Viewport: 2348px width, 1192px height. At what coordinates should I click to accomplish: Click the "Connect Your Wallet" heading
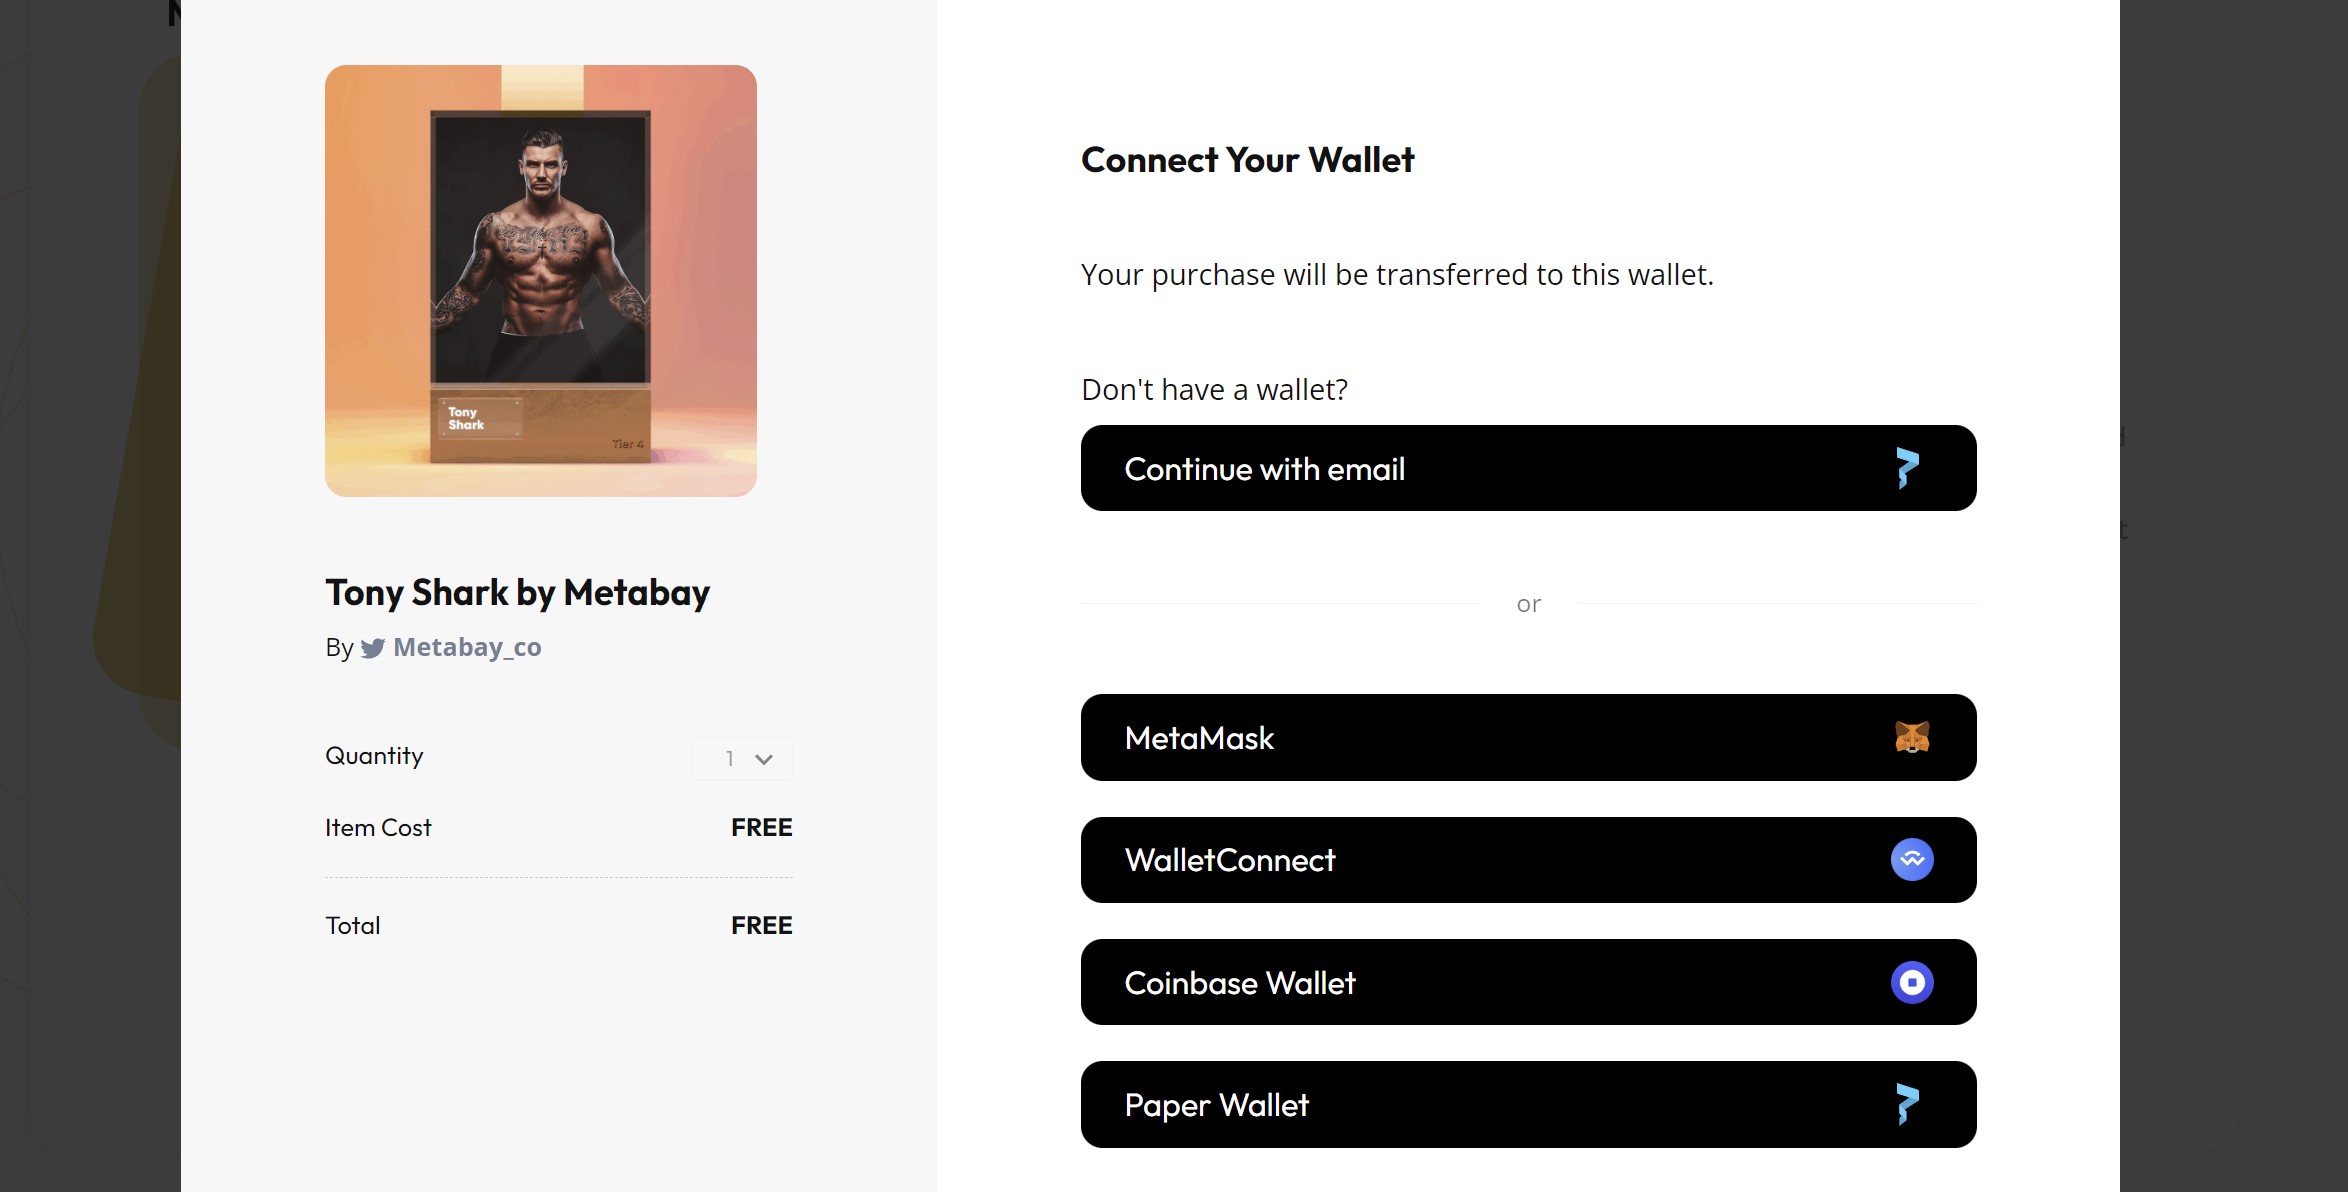[1247, 160]
